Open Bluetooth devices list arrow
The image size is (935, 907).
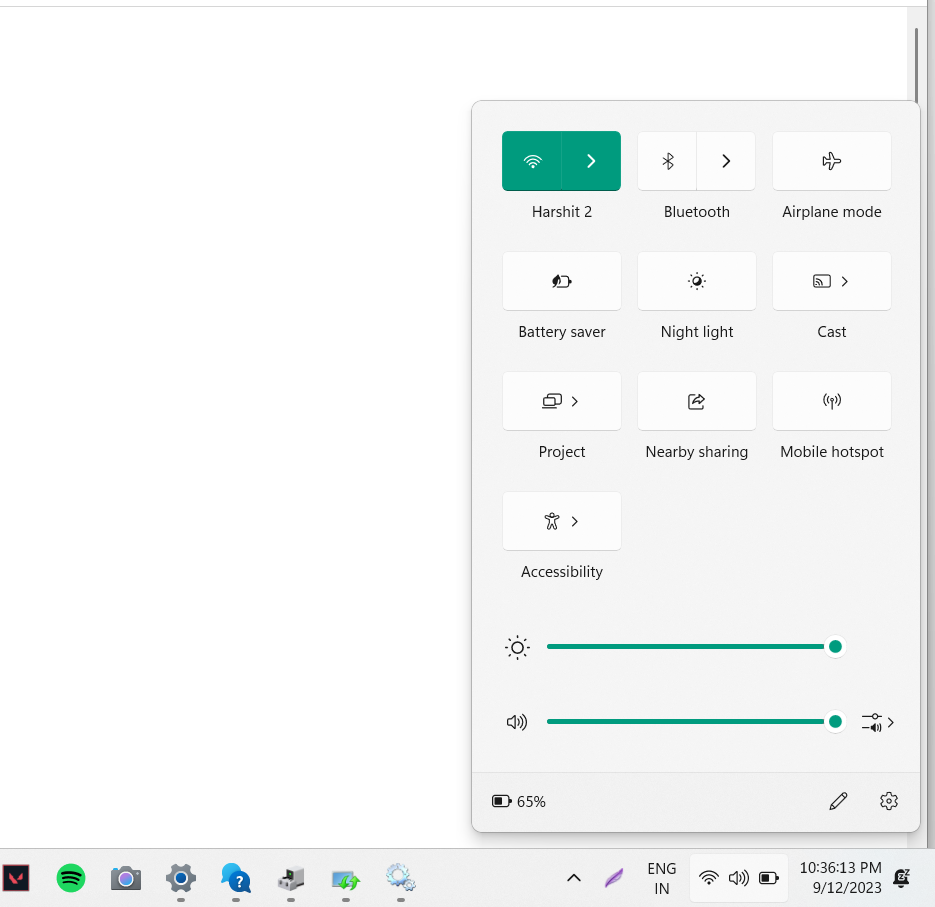point(726,161)
